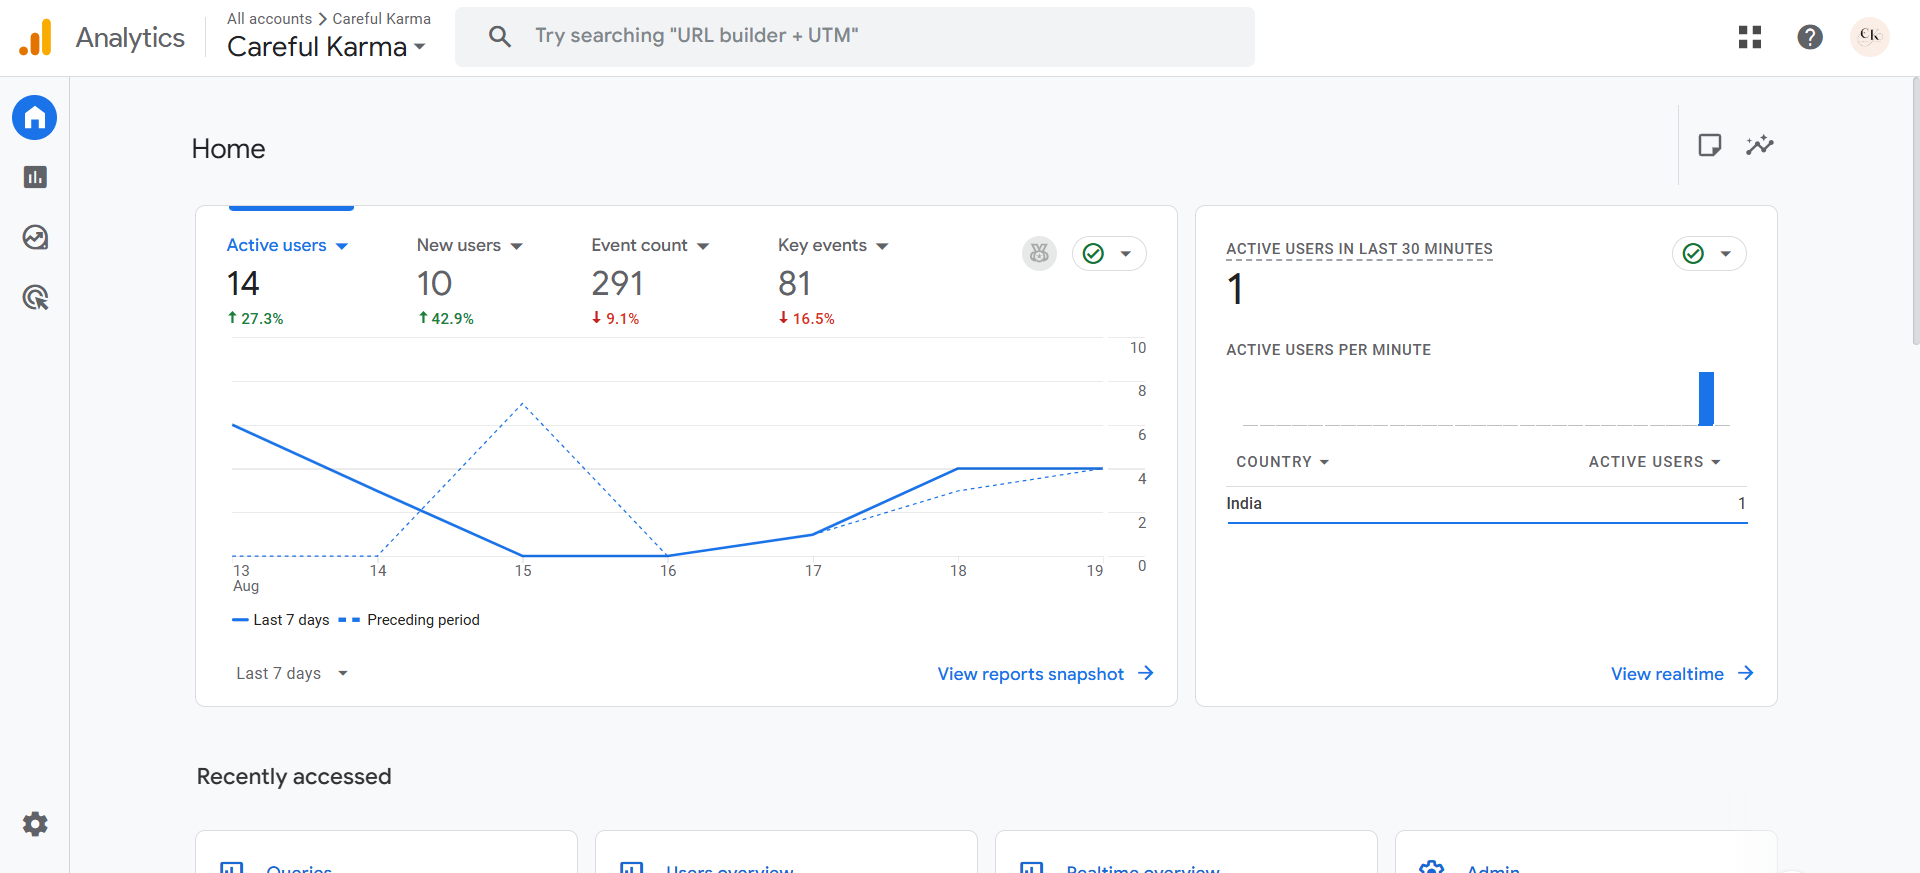Open the Google apps grid

(1749, 37)
